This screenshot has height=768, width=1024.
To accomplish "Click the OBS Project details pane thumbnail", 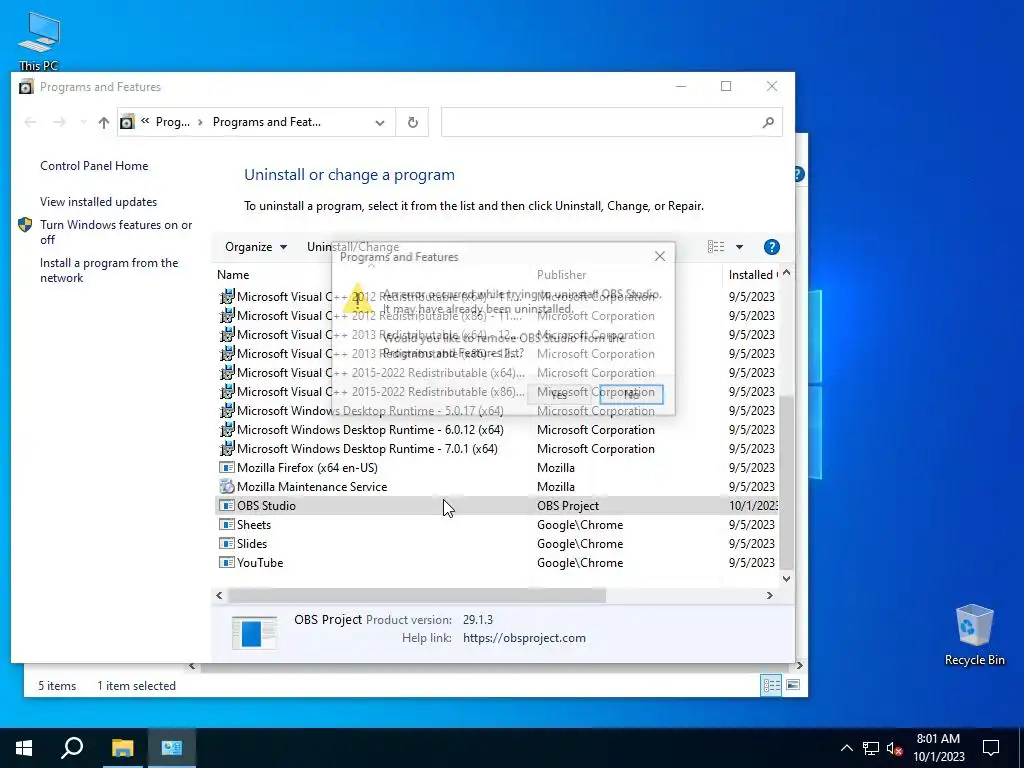I will tap(254, 632).
